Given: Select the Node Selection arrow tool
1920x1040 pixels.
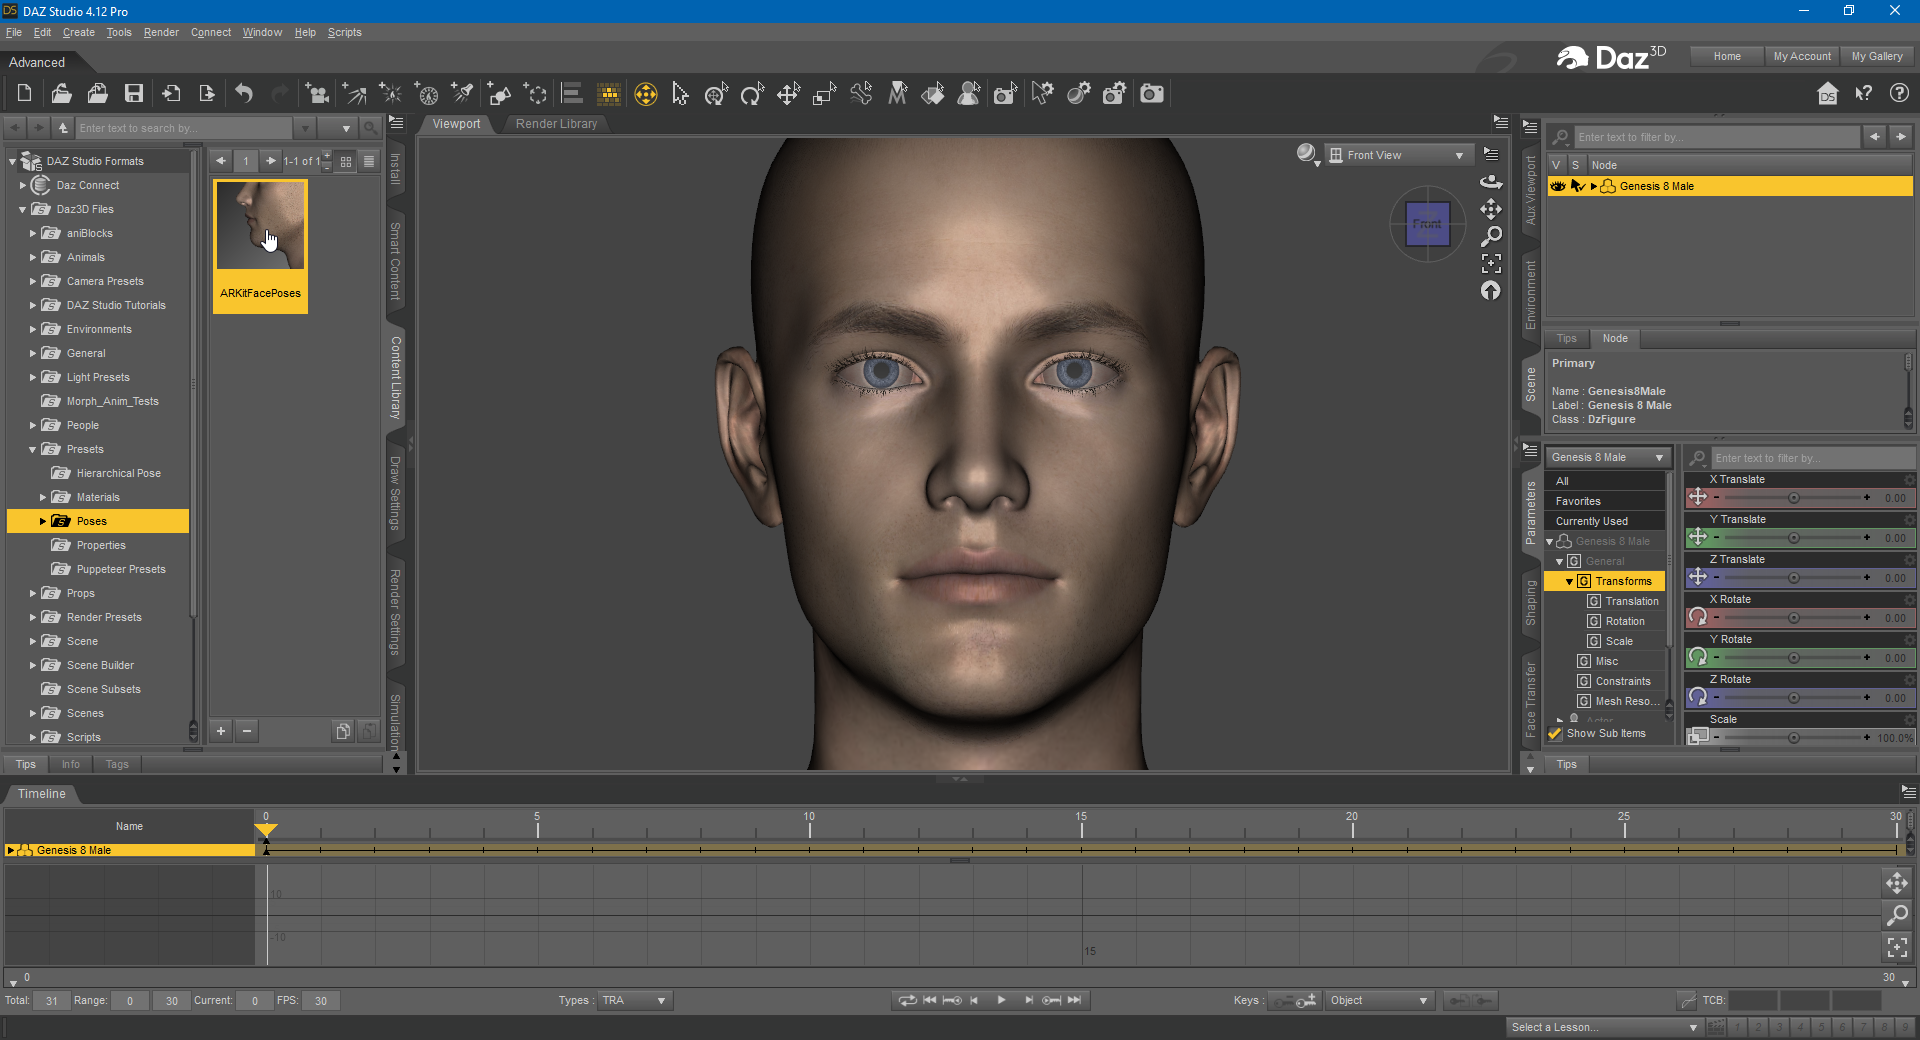Looking at the screenshot, I should click(681, 94).
